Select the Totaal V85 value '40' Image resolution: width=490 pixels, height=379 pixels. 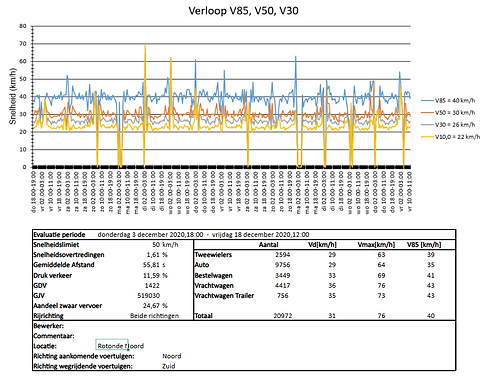pyautogui.click(x=431, y=316)
